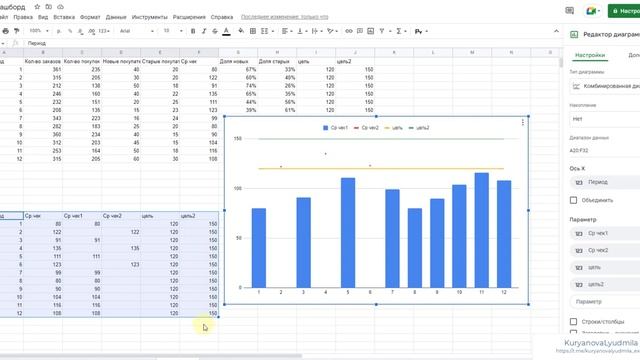Screen dimensions: 640x360
Task: Click the Ср чек1 legend entry
Action: 336,128
